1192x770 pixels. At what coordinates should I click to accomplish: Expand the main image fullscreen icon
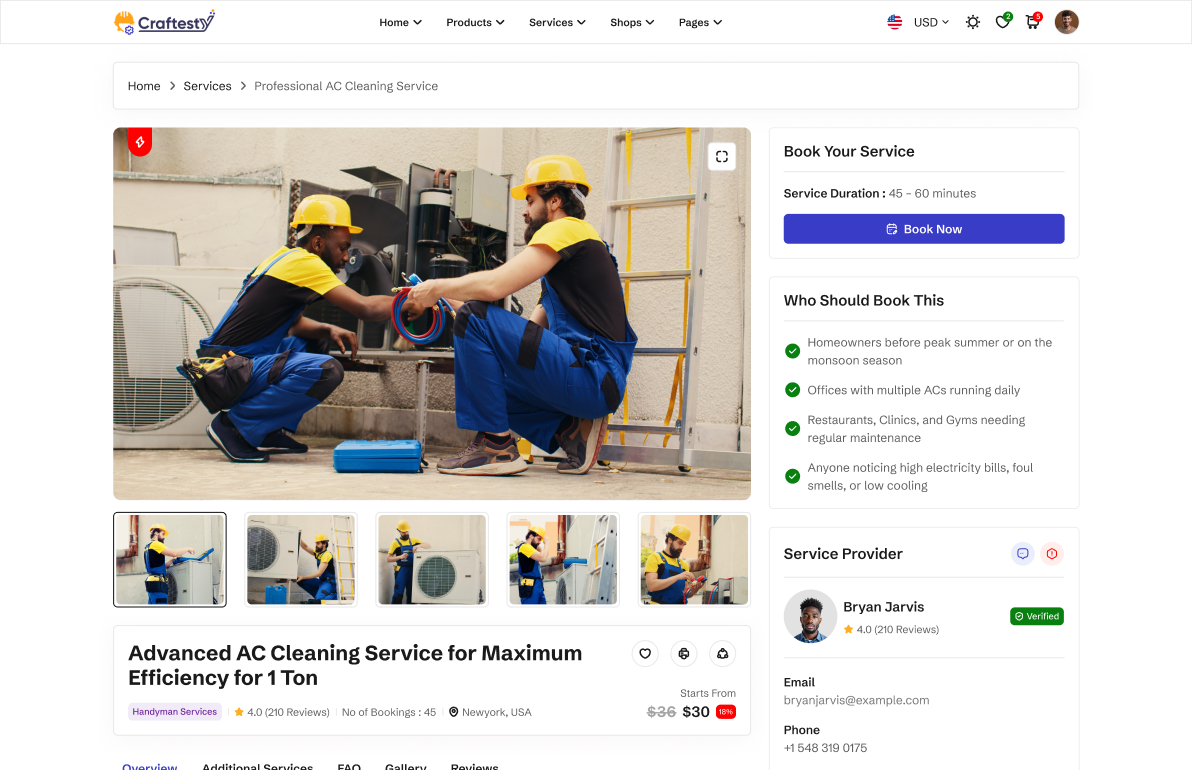point(721,157)
